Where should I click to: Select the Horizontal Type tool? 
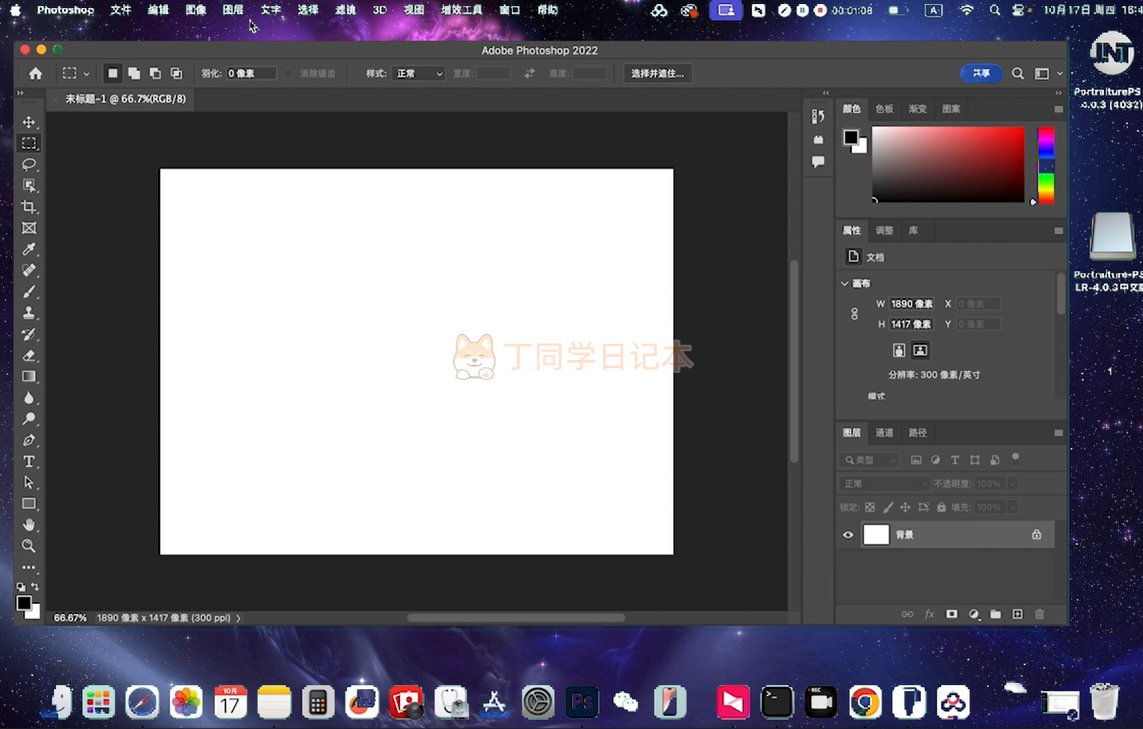29,461
